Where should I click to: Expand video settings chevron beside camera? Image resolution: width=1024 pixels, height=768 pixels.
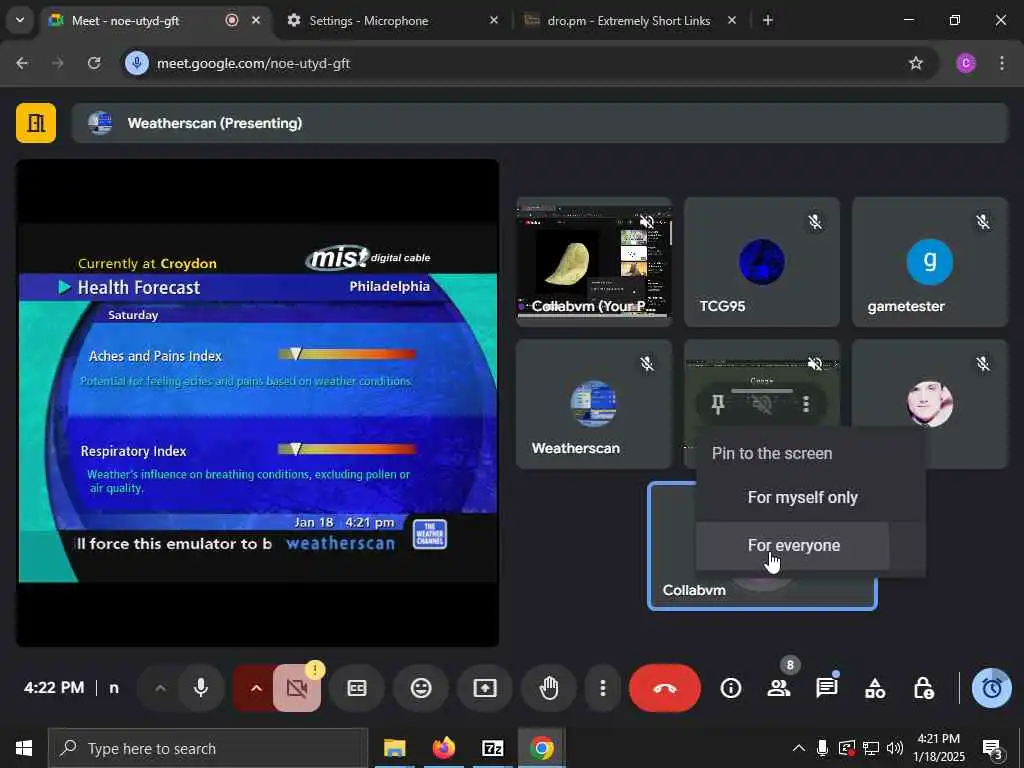click(x=255, y=688)
